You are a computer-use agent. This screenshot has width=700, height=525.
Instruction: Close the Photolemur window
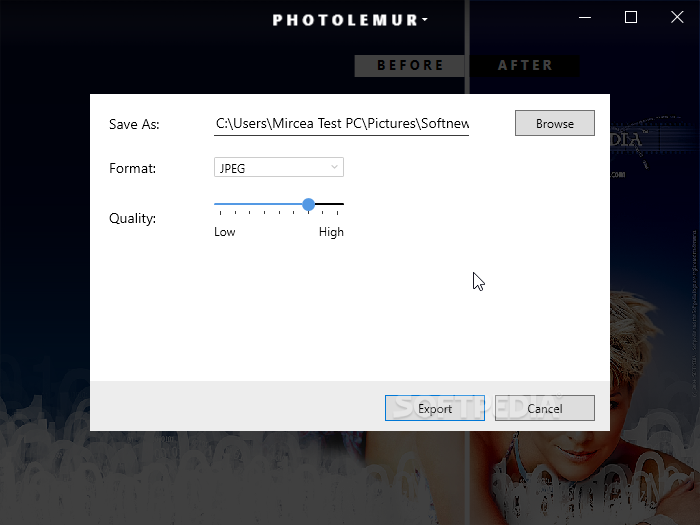(677, 17)
